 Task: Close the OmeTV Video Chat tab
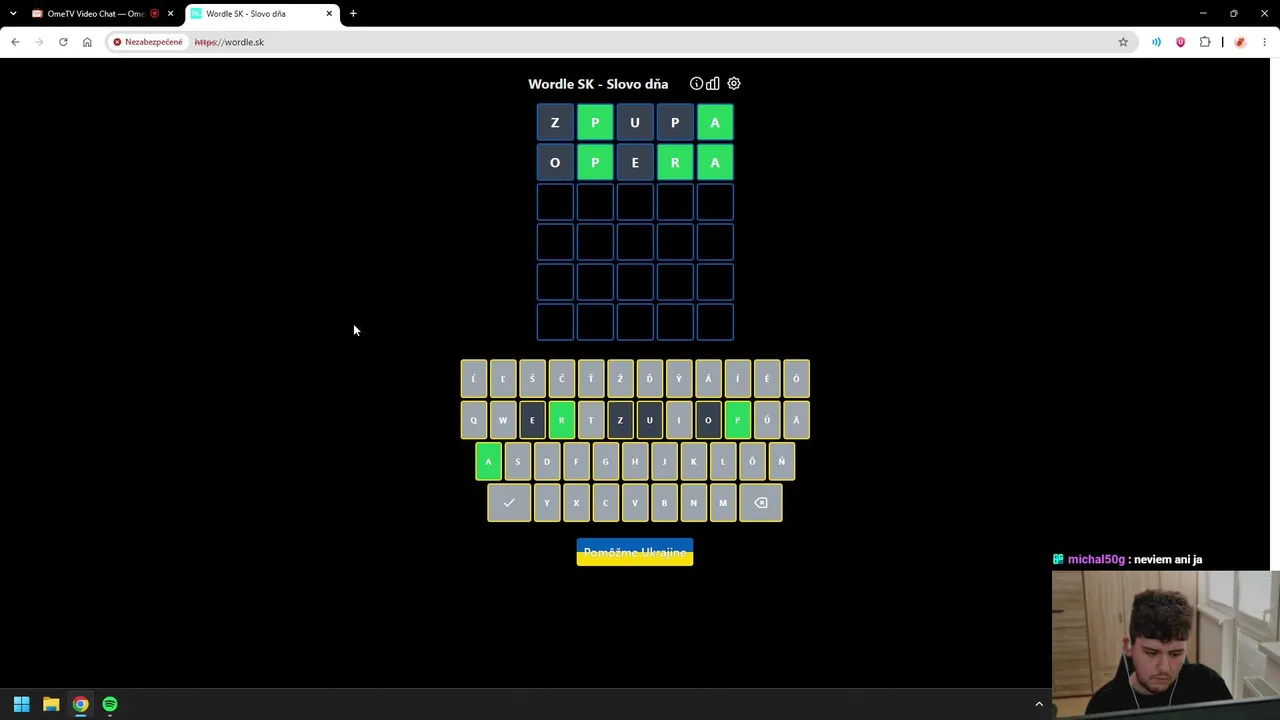[x=170, y=14]
